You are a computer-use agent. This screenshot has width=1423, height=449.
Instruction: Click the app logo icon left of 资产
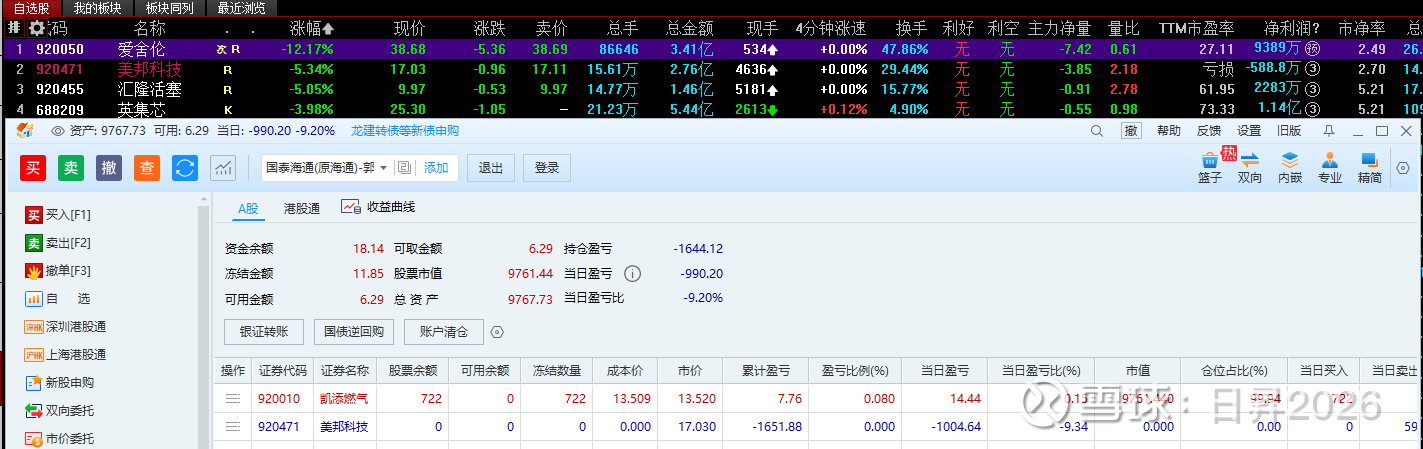[x=26, y=131]
